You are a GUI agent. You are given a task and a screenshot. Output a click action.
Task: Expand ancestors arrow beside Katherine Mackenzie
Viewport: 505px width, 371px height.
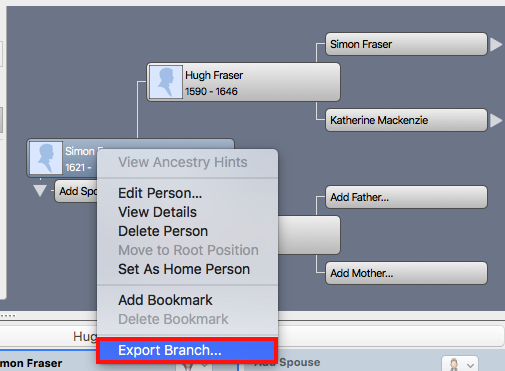click(496, 120)
